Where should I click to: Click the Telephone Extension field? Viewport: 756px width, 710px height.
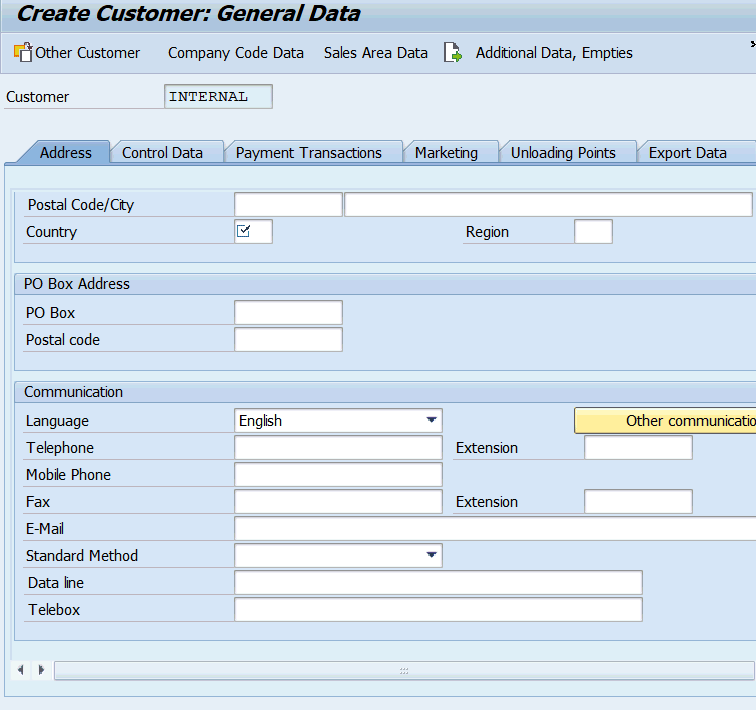tap(638, 447)
